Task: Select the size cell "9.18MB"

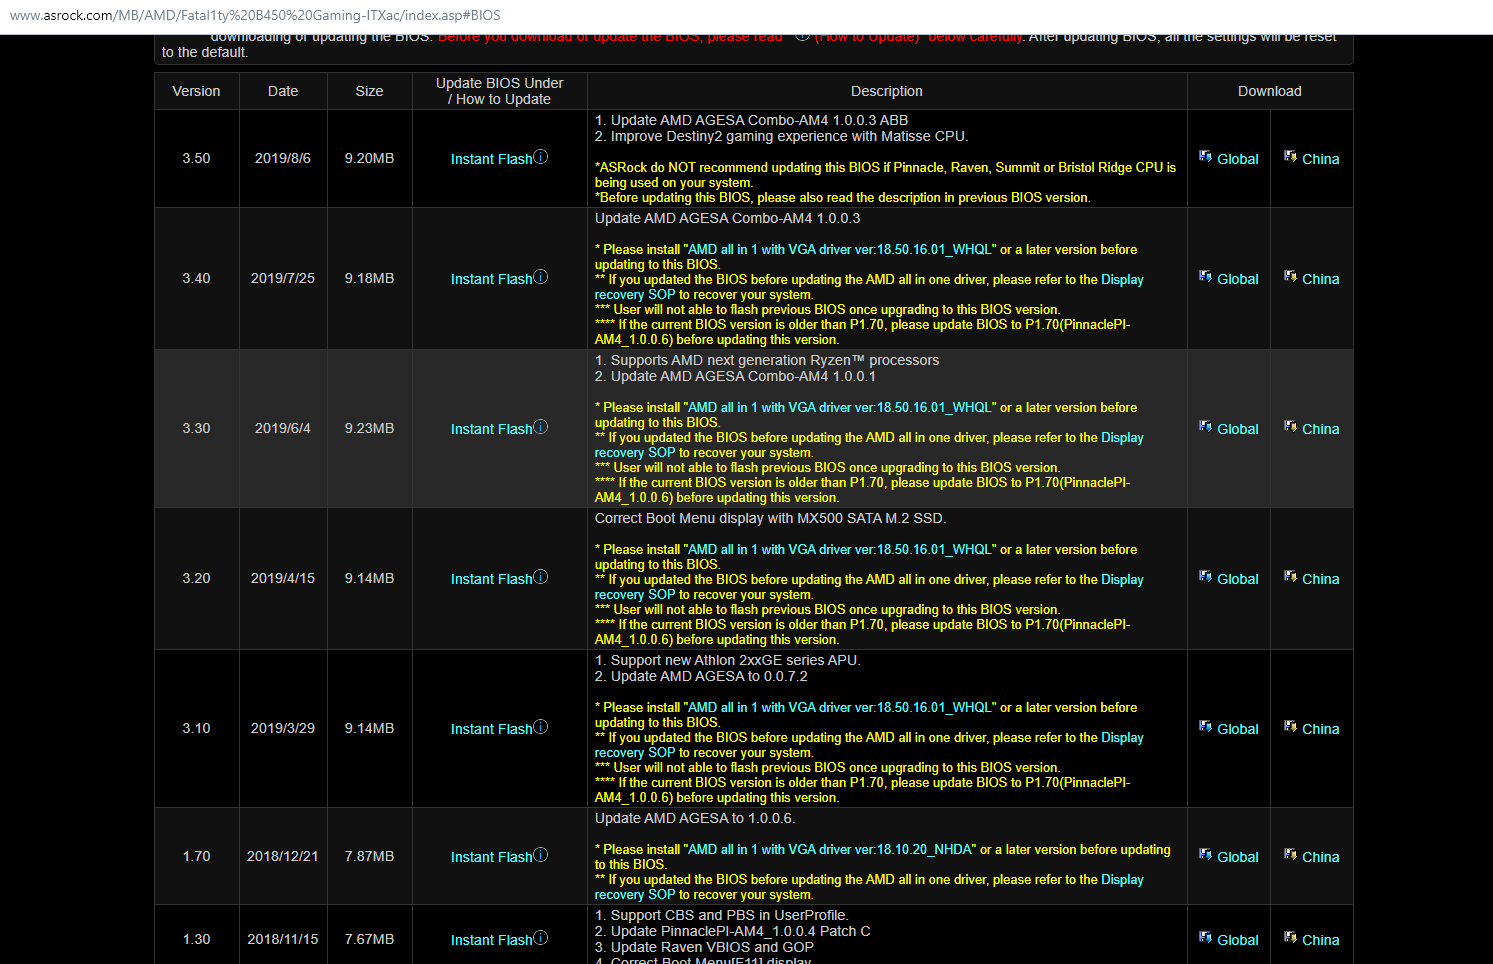Action: 369,278
